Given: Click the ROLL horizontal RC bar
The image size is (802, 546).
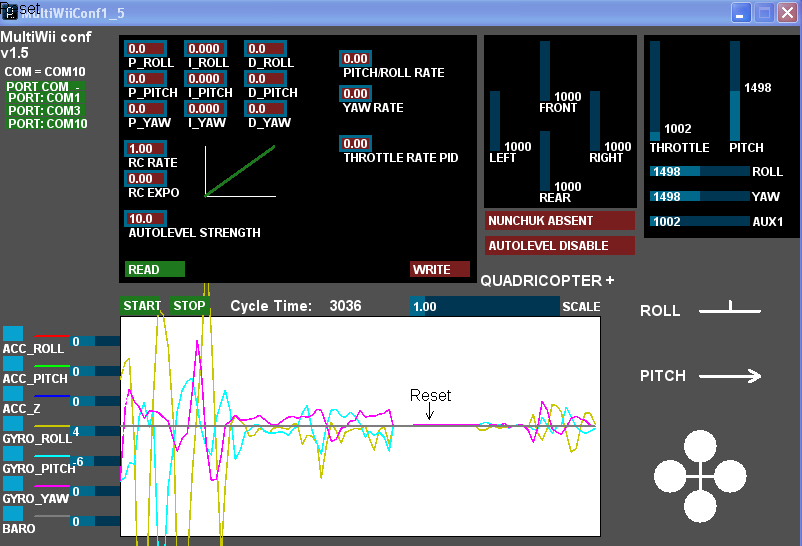Looking at the screenshot, I should [x=700, y=171].
